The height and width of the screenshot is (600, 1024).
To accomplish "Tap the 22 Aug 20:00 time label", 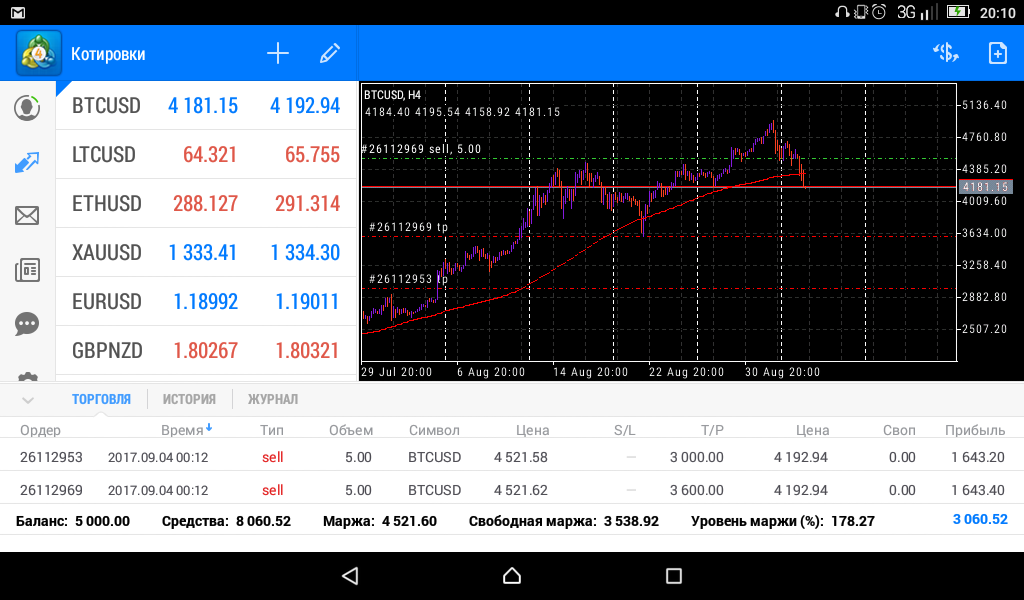I will pyautogui.click(x=686, y=372).
